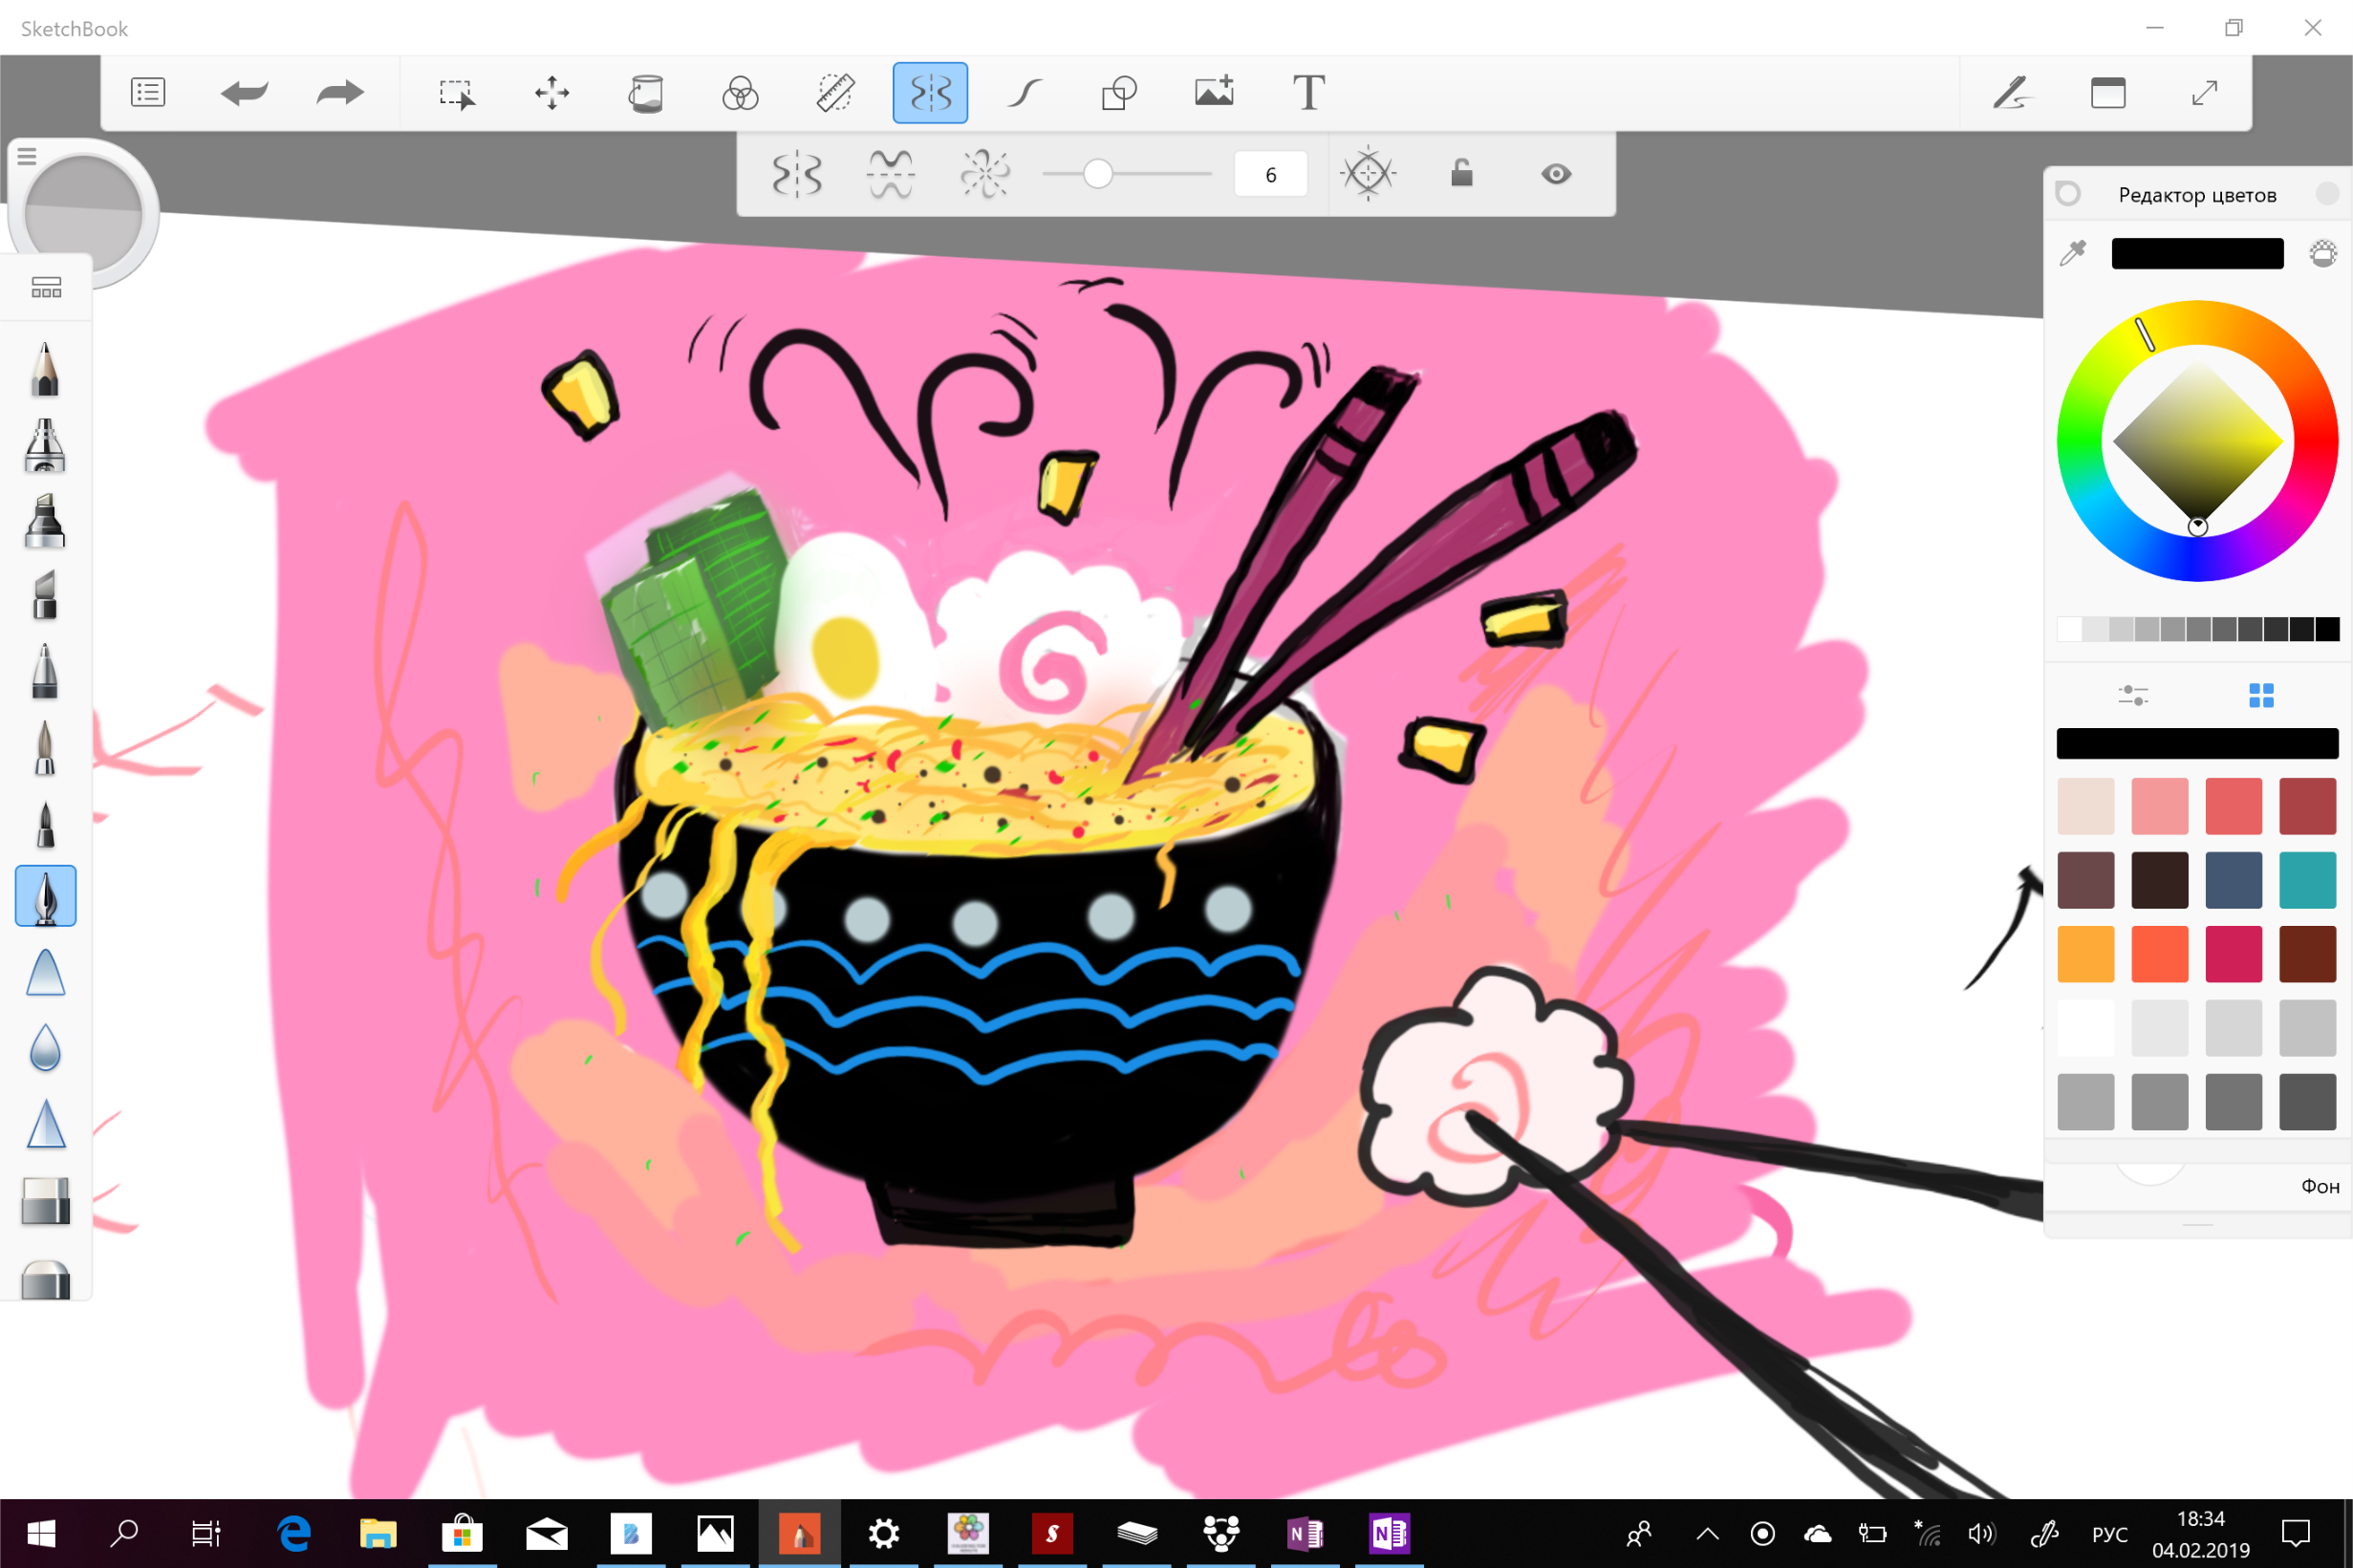Open the main menu list icon

tap(148, 93)
